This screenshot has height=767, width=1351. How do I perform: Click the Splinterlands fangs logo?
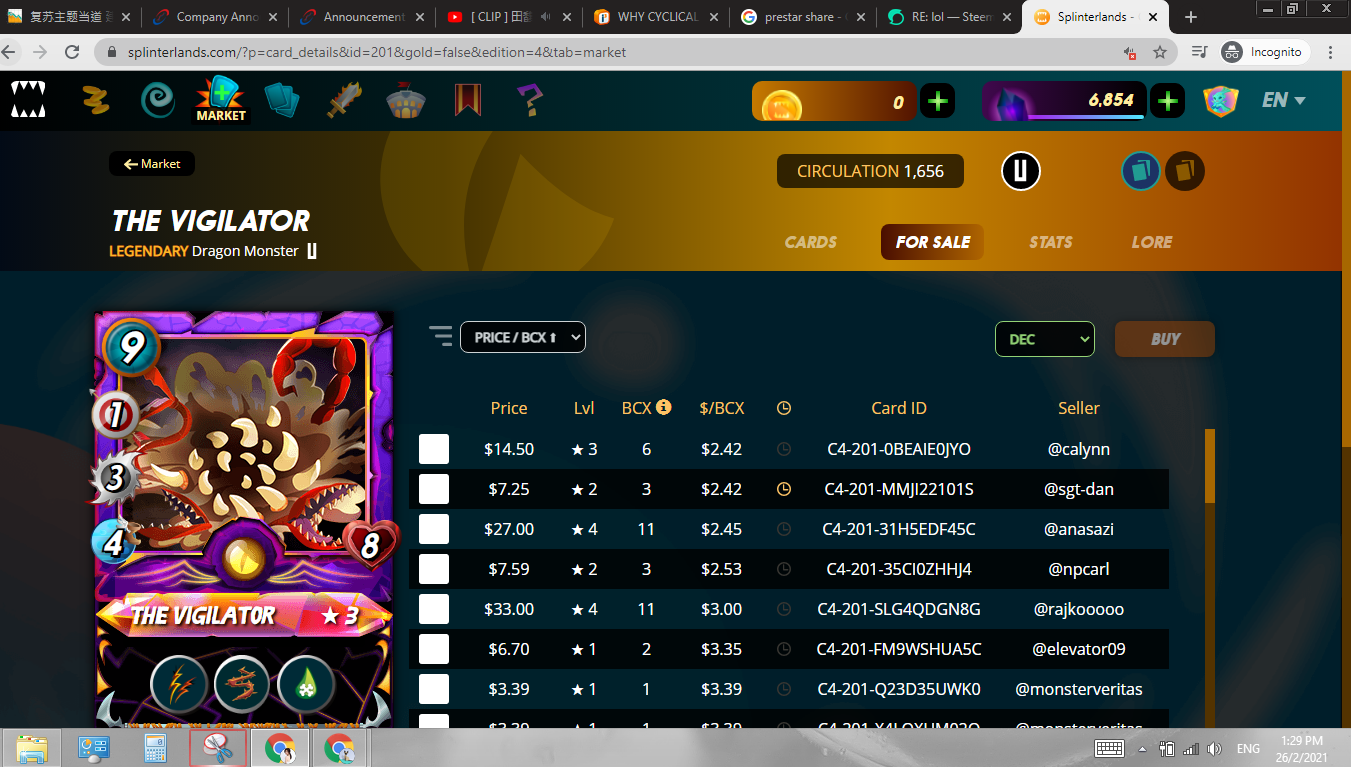[28, 99]
